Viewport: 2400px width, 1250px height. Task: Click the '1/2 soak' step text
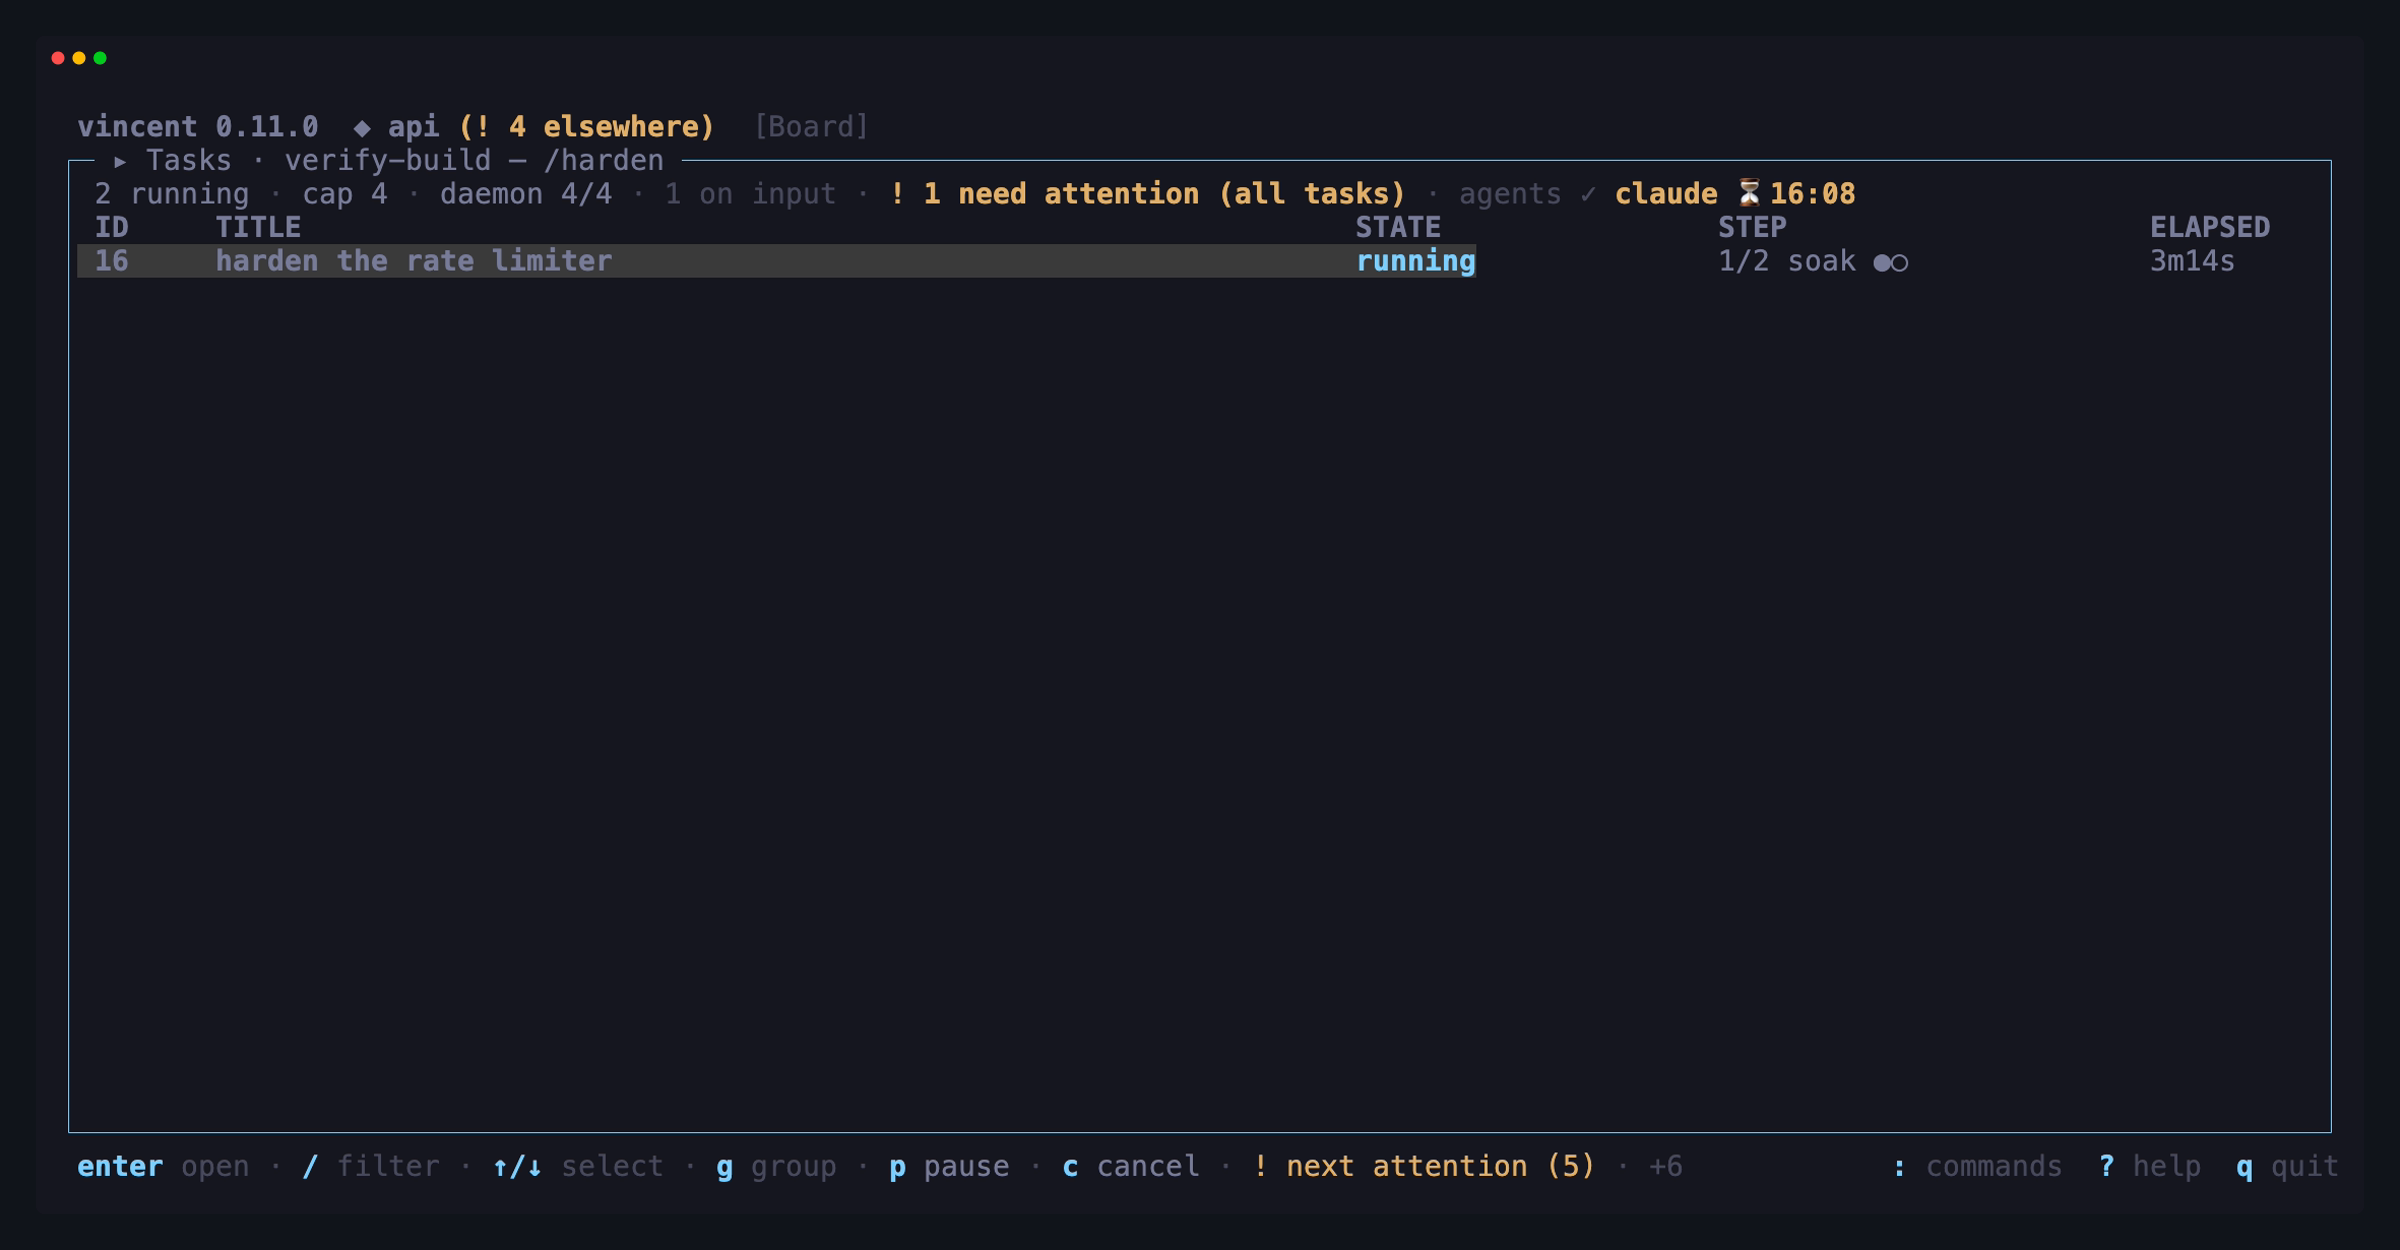tap(1786, 261)
